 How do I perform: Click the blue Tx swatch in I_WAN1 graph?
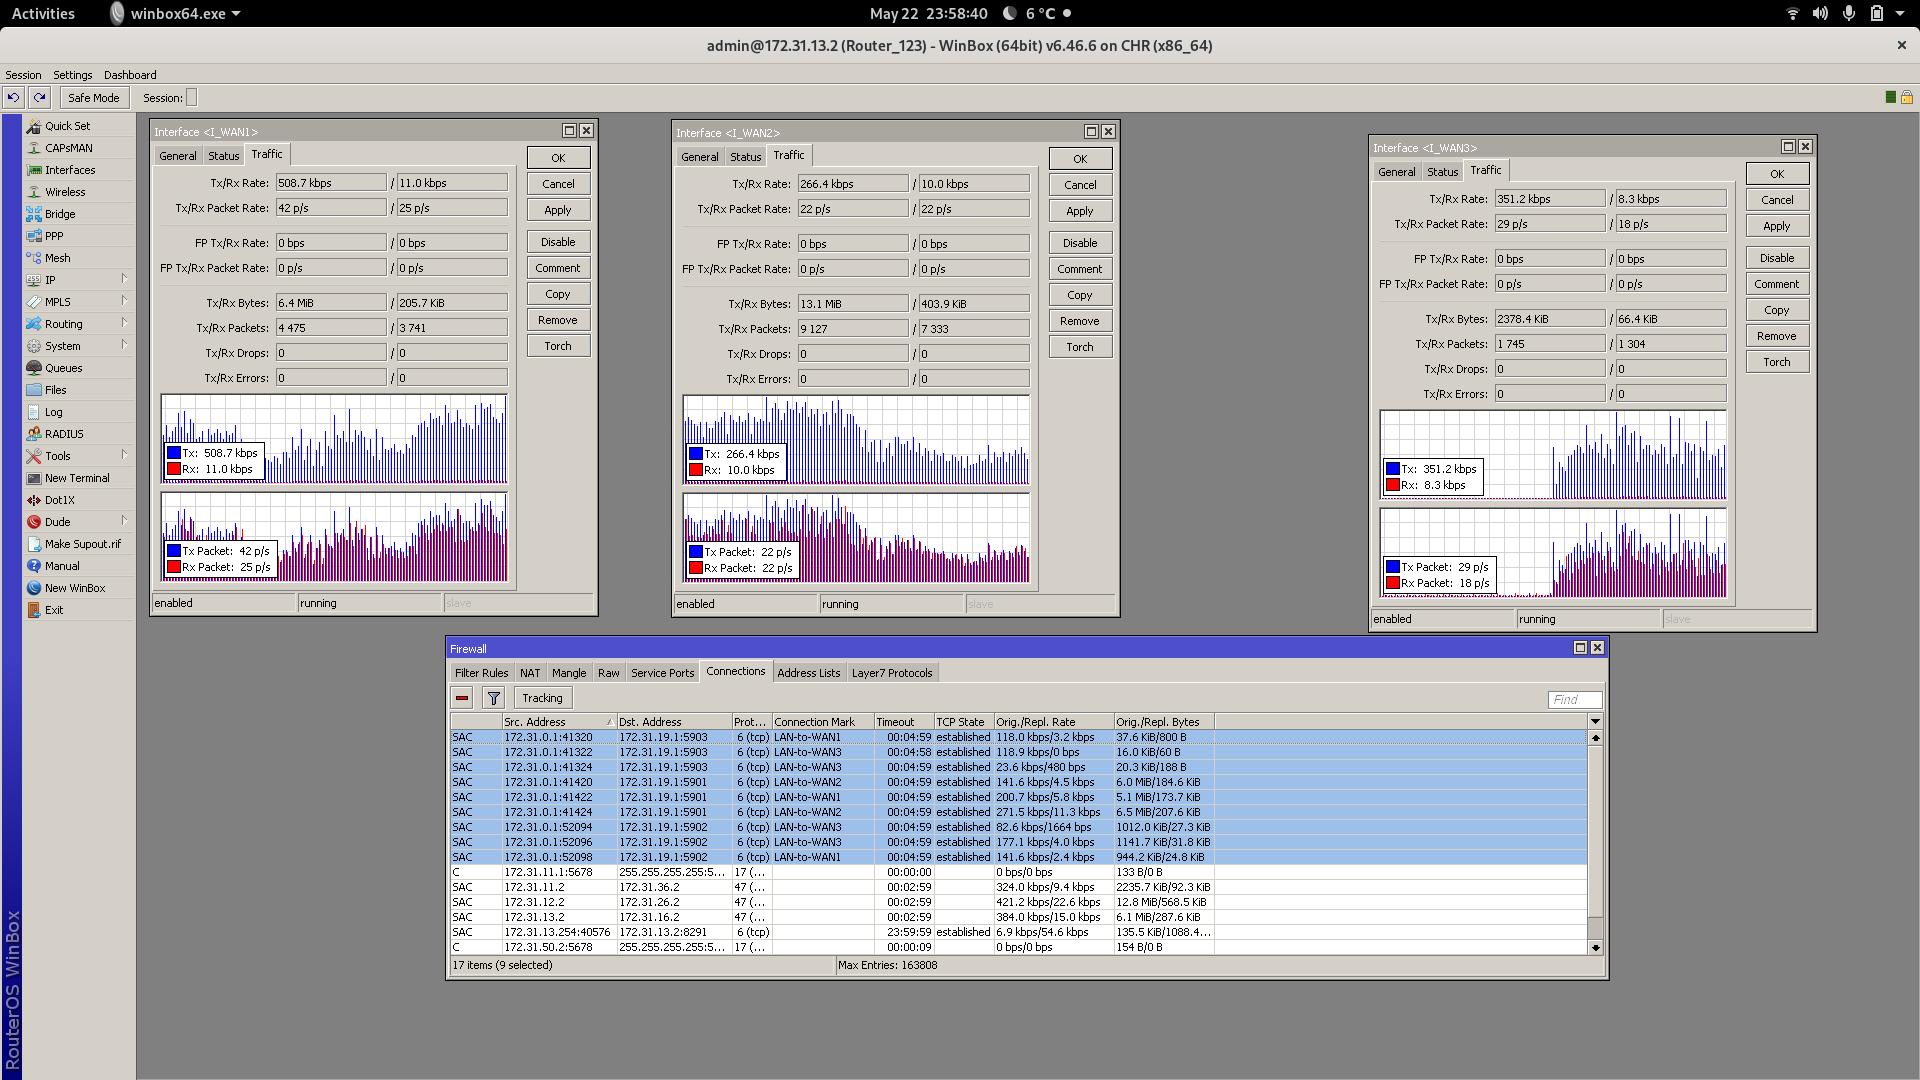tap(174, 453)
